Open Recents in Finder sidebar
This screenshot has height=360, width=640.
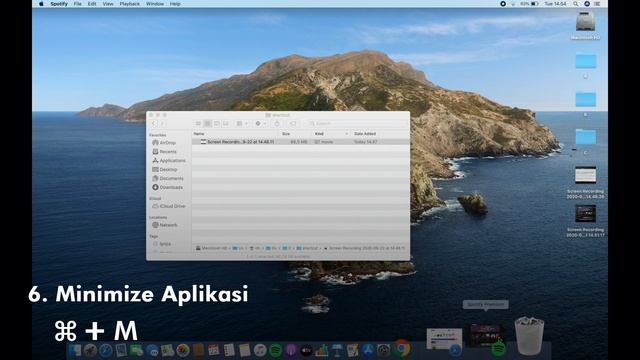[164, 151]
